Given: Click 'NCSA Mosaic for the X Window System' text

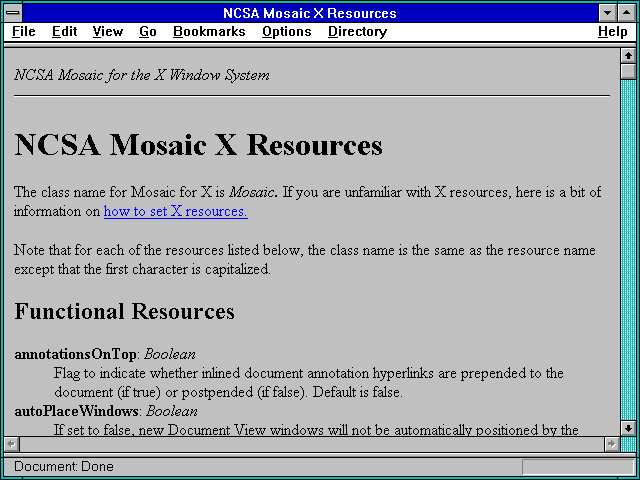Looking at the screenshot, I should 142,76.
